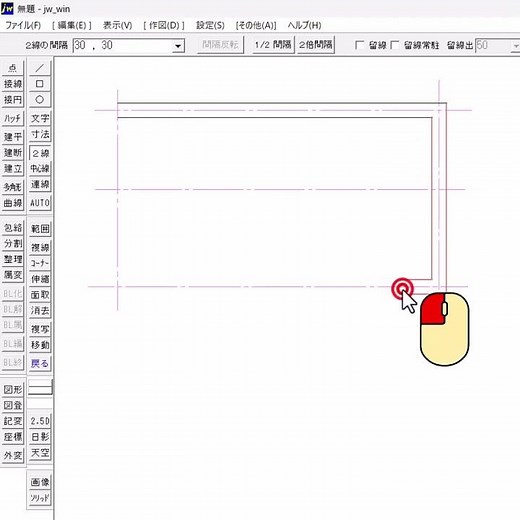Image resolution: width=520 pixels, height=520 pixels.
Task: Select the 文字 text tool
Action: coord(40,118)
